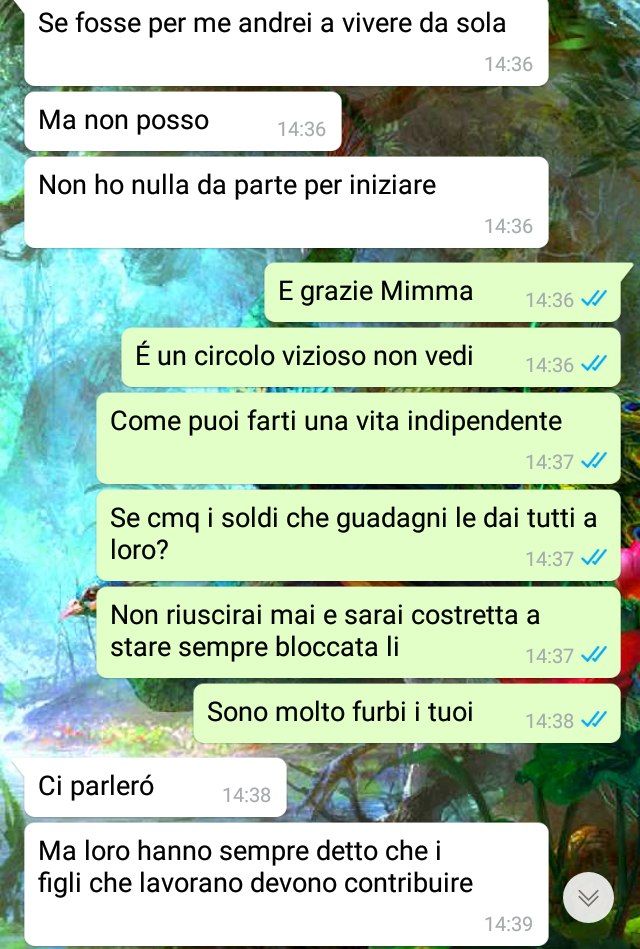Select the 'Ci parleró' message bubble
The height and width of the screenshot is (949, 640).
(x=155, y=787)
